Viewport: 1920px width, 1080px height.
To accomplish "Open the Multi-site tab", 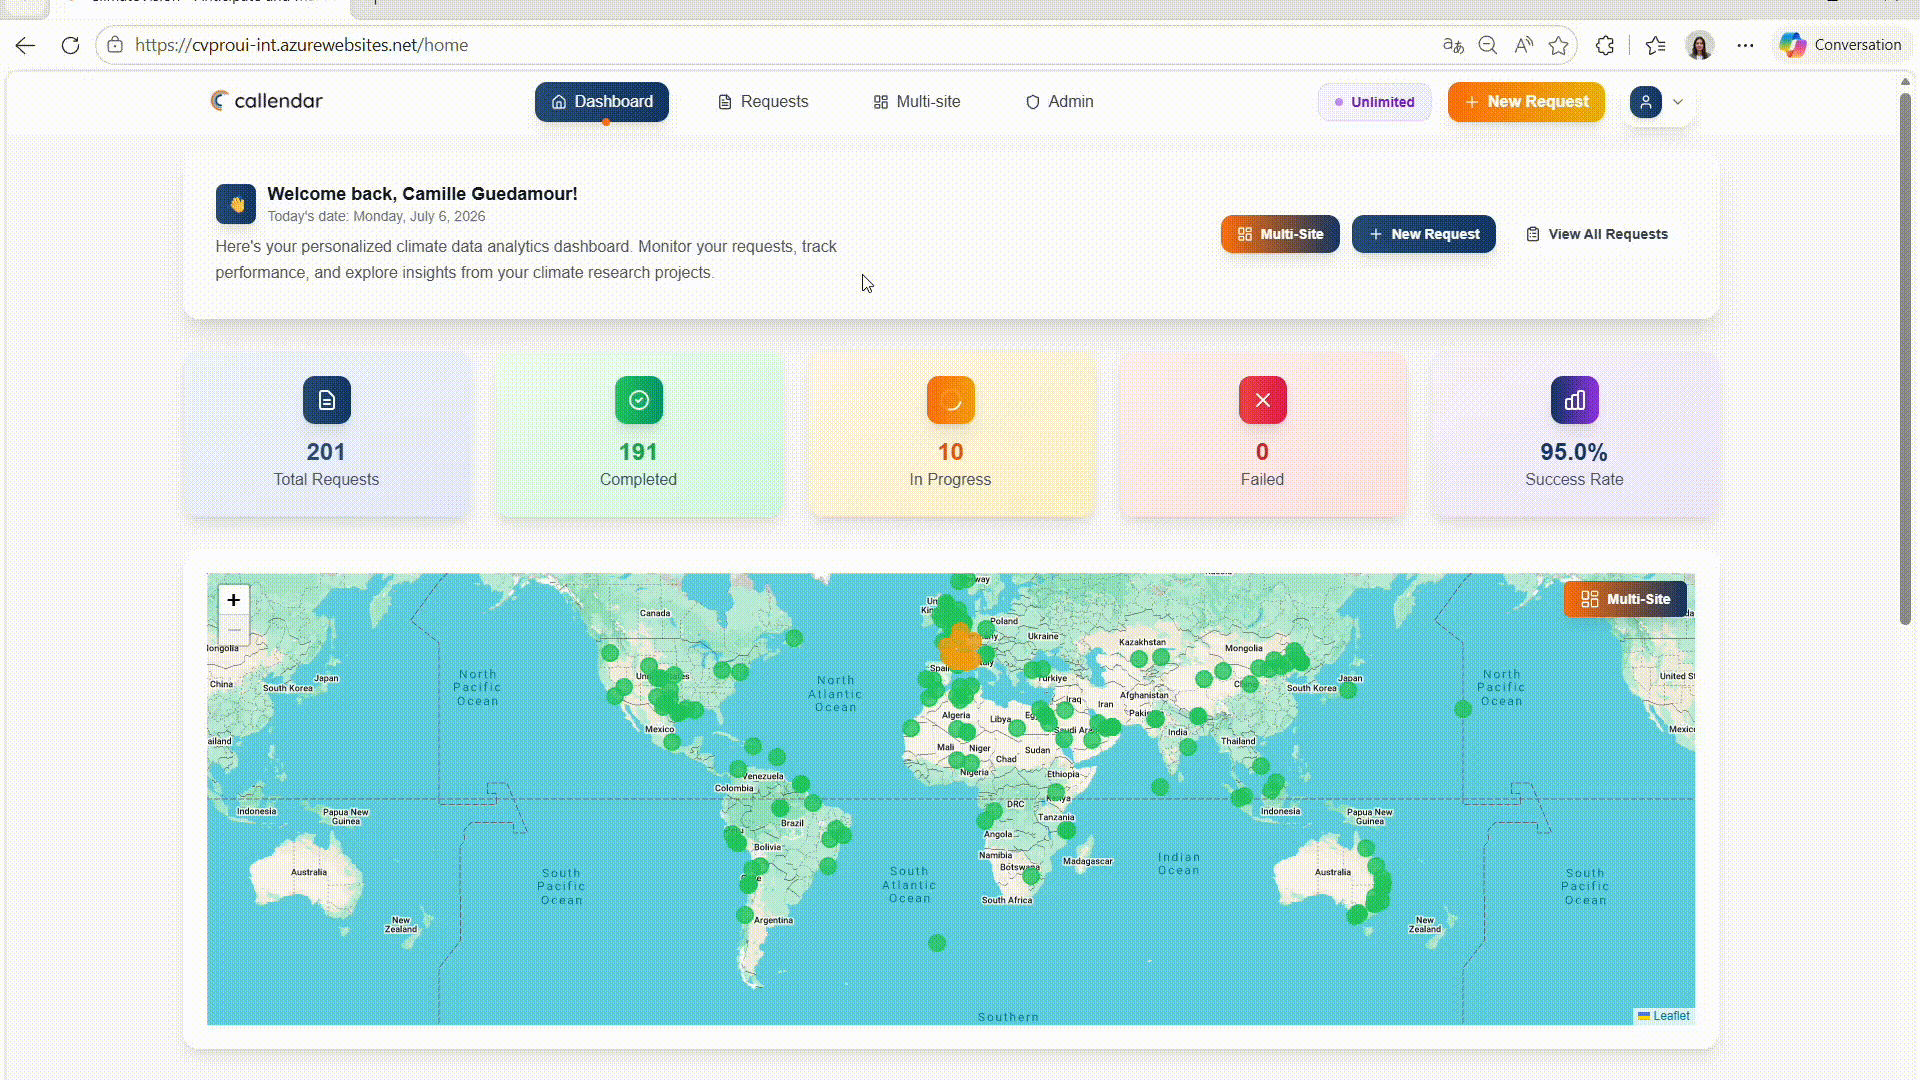I will [x=917, y=102].
